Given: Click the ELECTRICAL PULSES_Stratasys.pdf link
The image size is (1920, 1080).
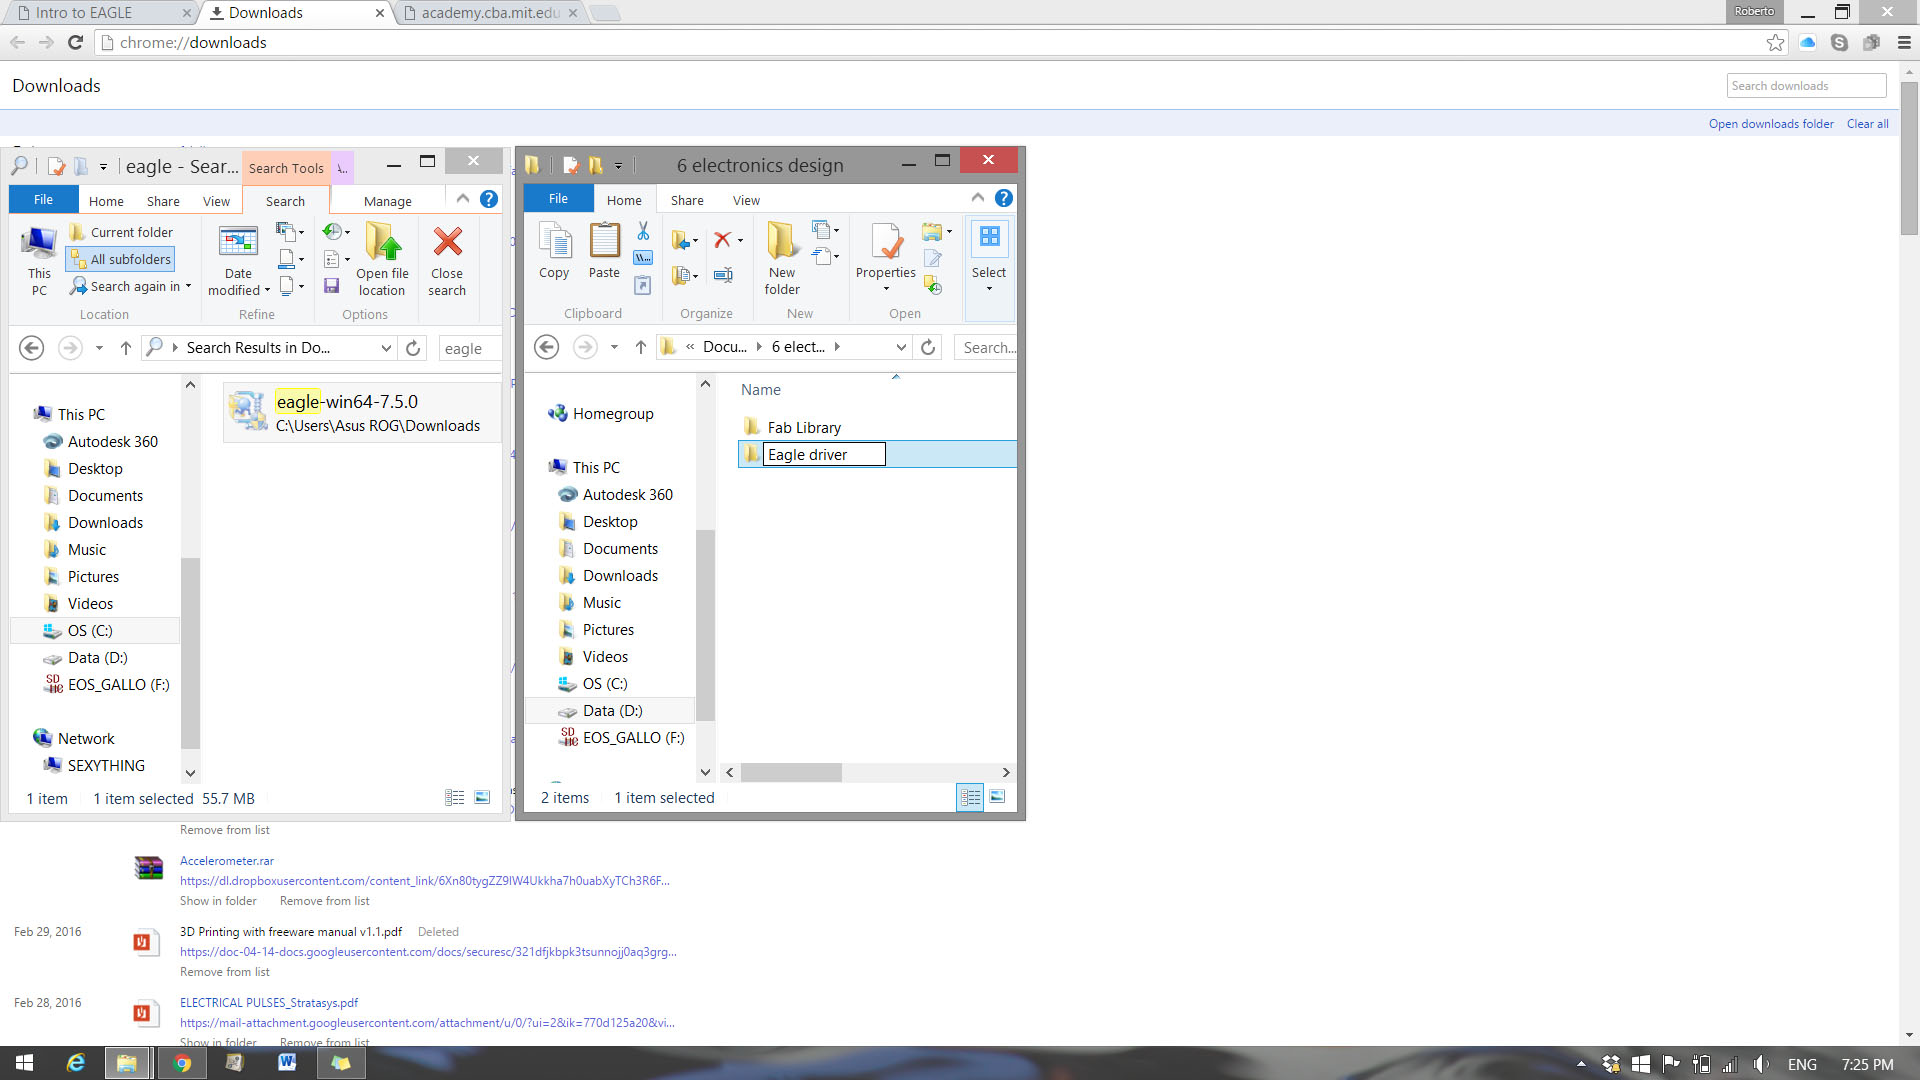Looking at the screenshot, I should click(x=269, y=1003).
